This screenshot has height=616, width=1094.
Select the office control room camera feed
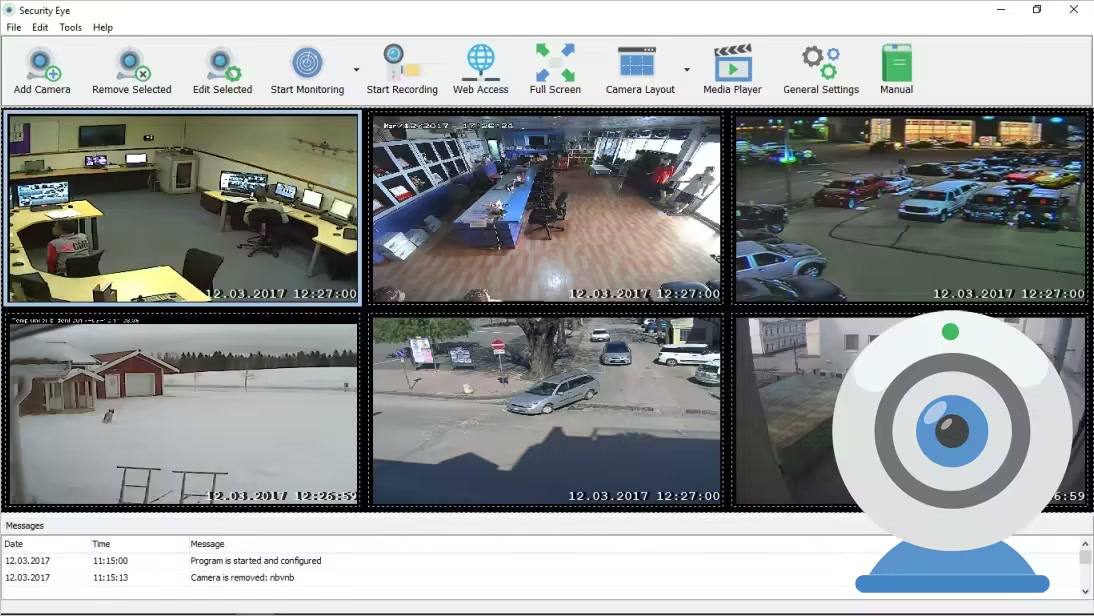[x=183, y=208]
